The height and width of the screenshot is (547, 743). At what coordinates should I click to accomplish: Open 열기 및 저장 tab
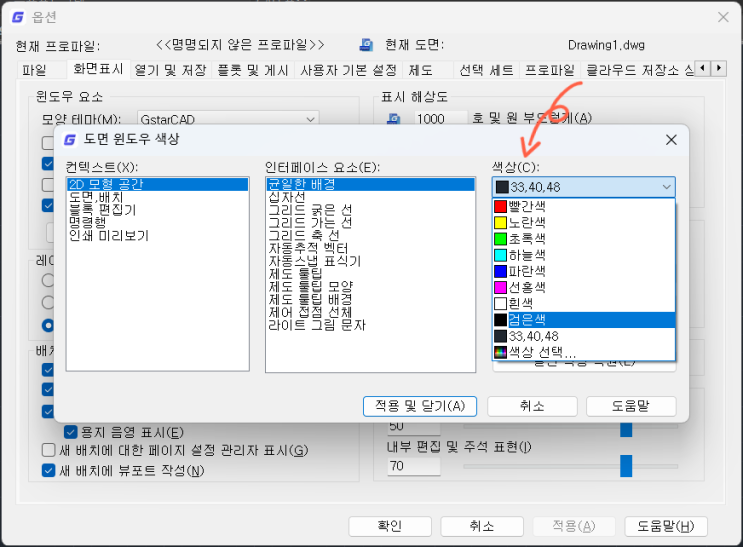pyautogui.click(x=171, y=70)
